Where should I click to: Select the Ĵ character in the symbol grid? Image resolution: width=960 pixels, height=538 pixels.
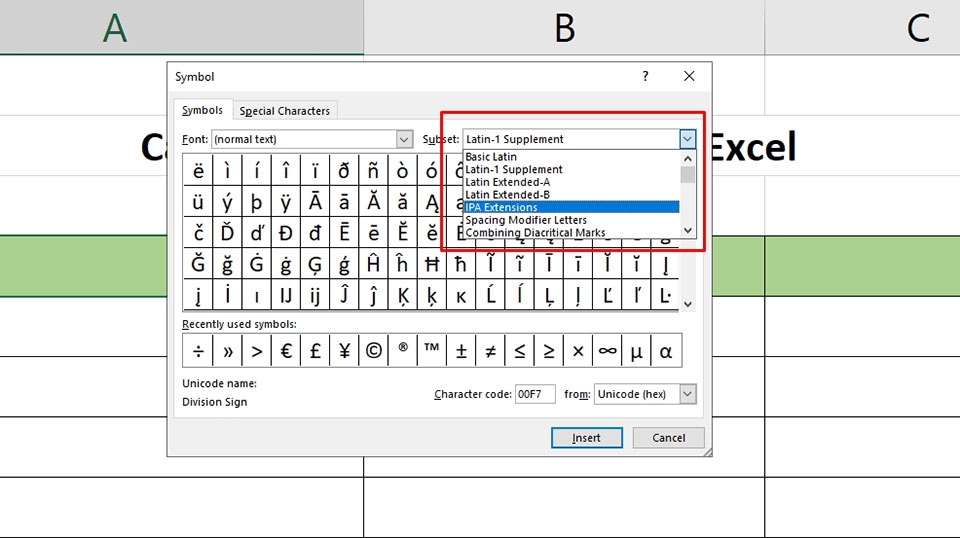tap(344, 295)
